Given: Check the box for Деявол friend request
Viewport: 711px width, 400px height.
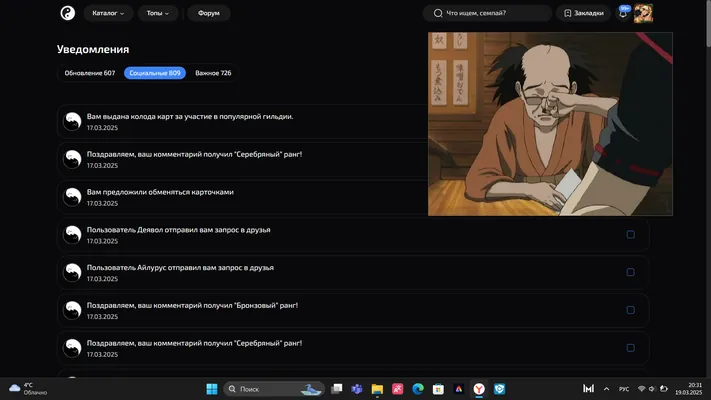Looking at the screenshot, I should [630, 234].
